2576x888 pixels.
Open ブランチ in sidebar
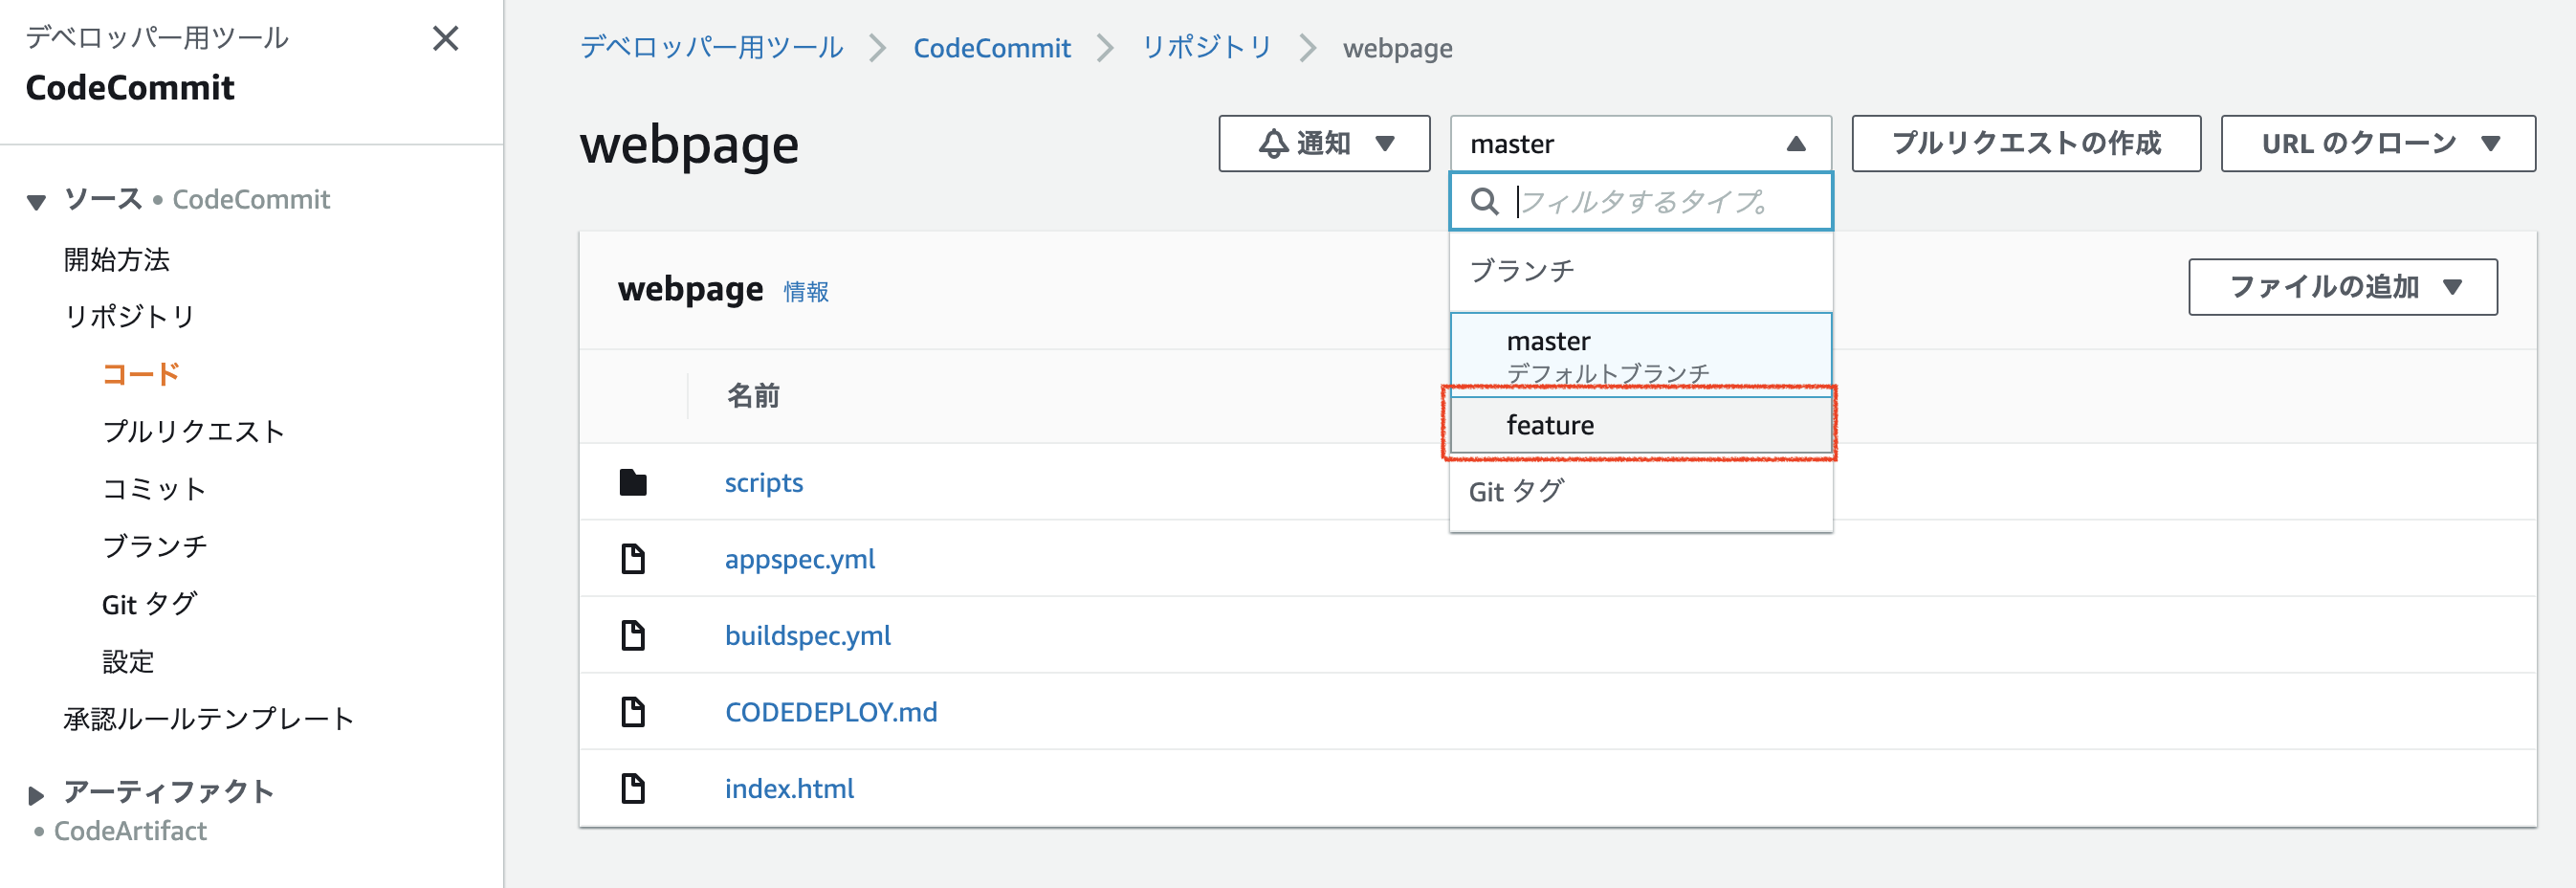(x=155, y=546)
